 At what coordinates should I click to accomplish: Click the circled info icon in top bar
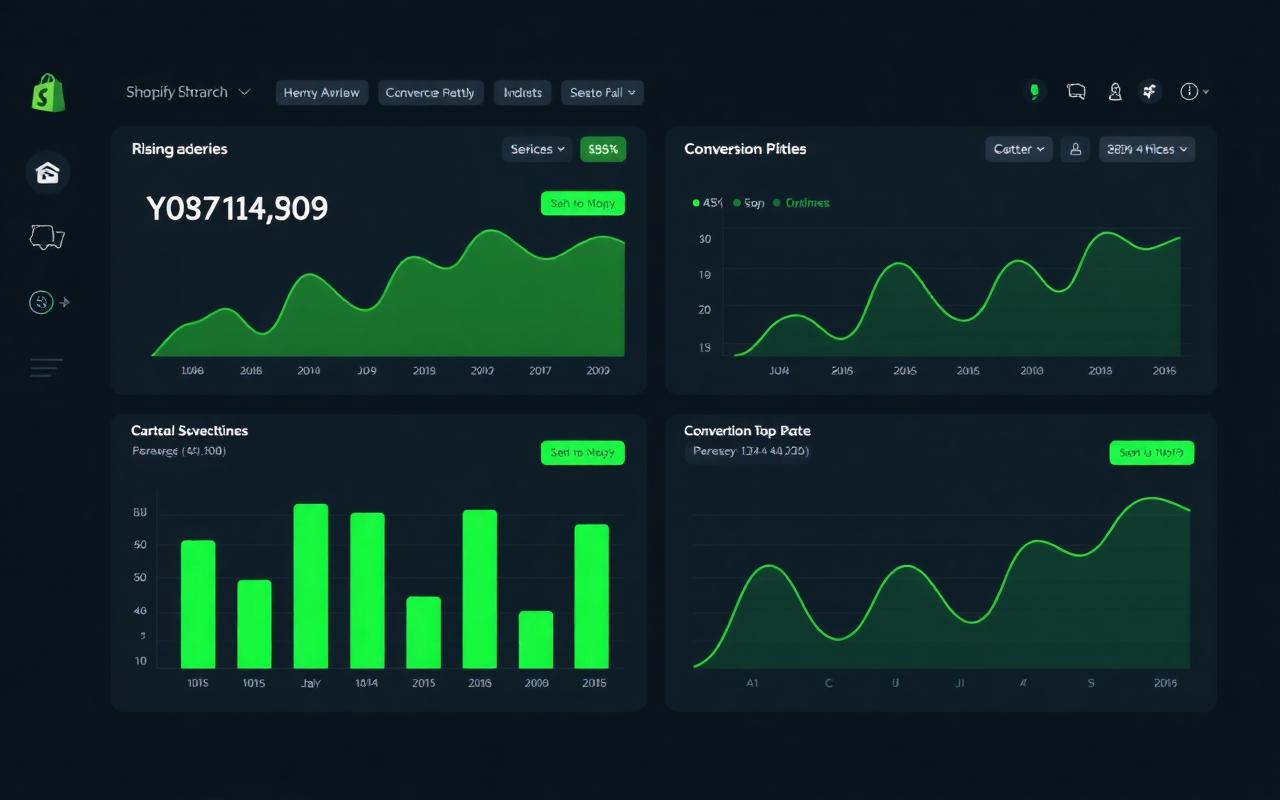(x=1188, y=92)
